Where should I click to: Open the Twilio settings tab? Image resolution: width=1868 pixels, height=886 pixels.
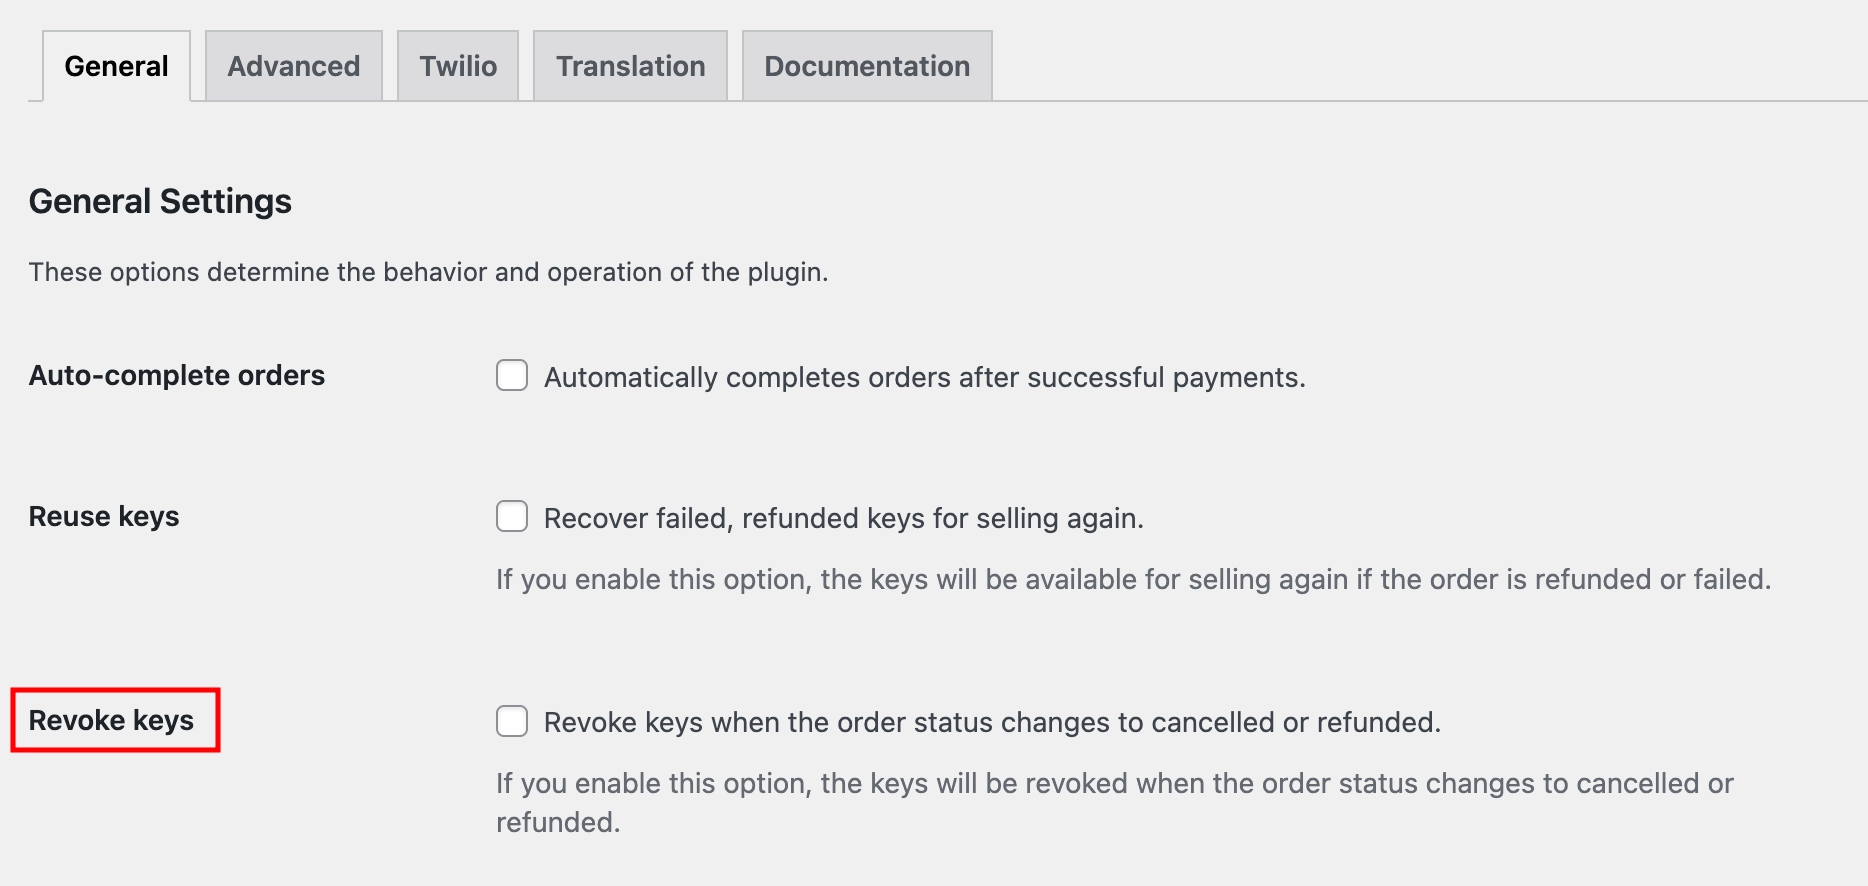457,65
